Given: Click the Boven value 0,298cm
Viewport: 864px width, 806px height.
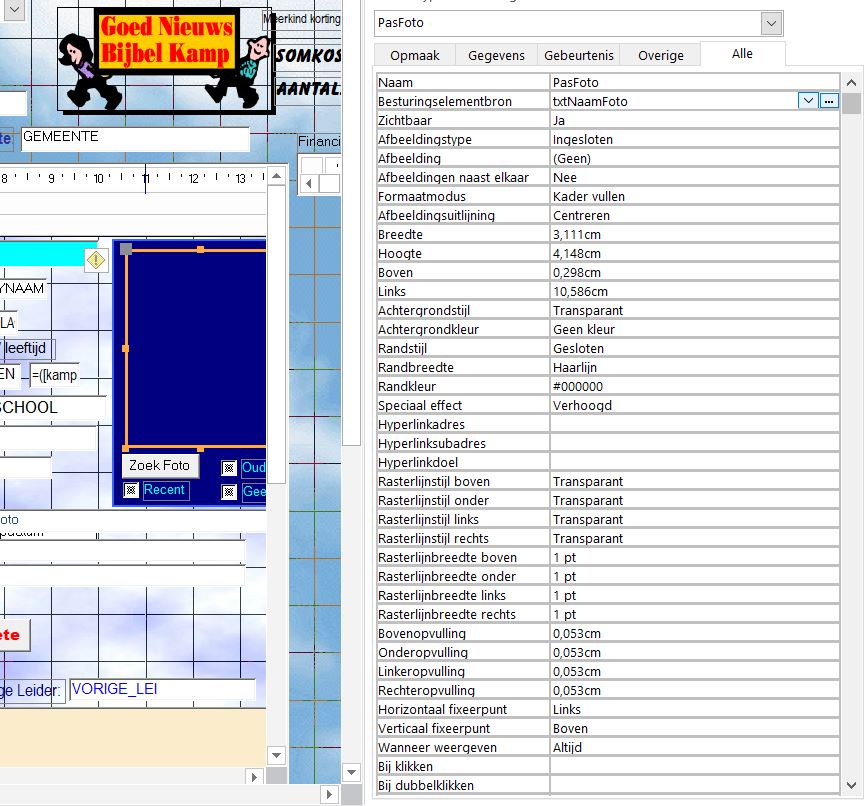Looking at the screenshot, I should click(694, 272).
